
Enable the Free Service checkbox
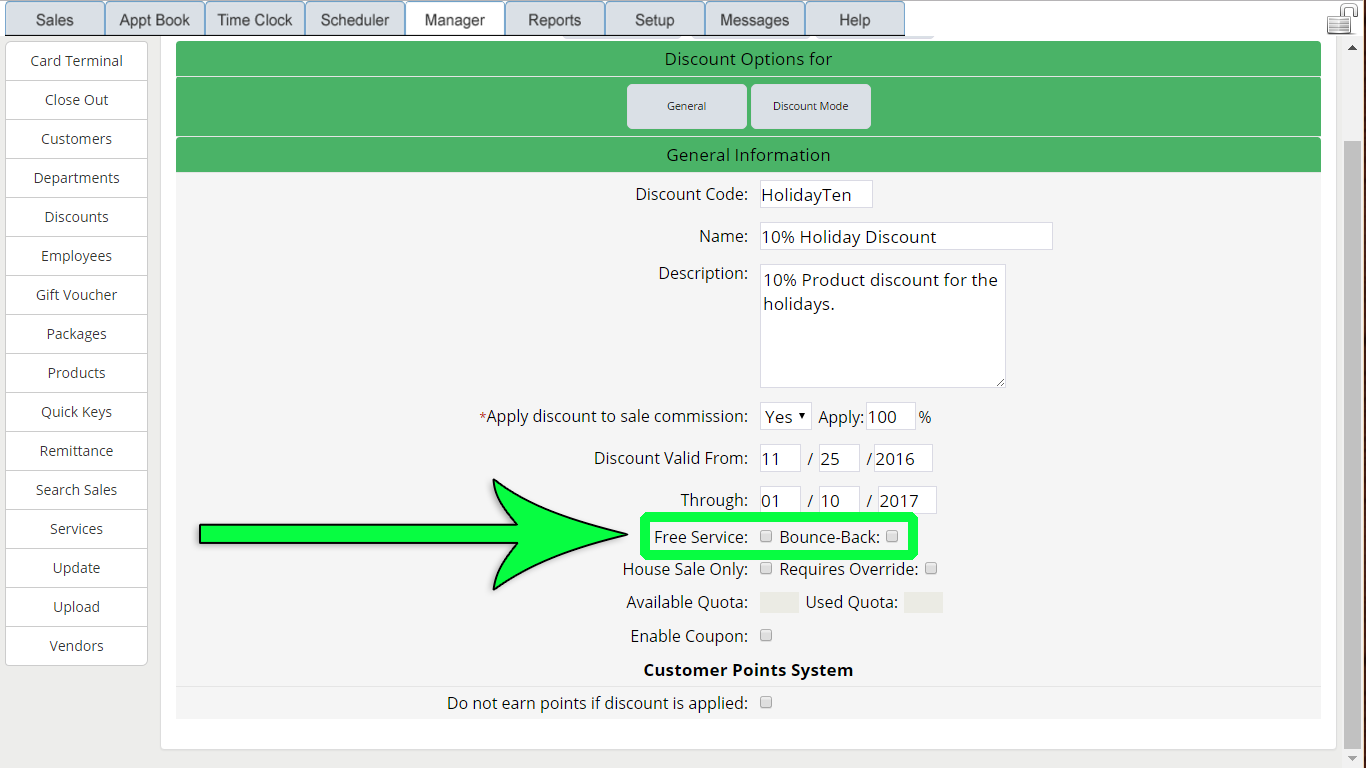766,537
